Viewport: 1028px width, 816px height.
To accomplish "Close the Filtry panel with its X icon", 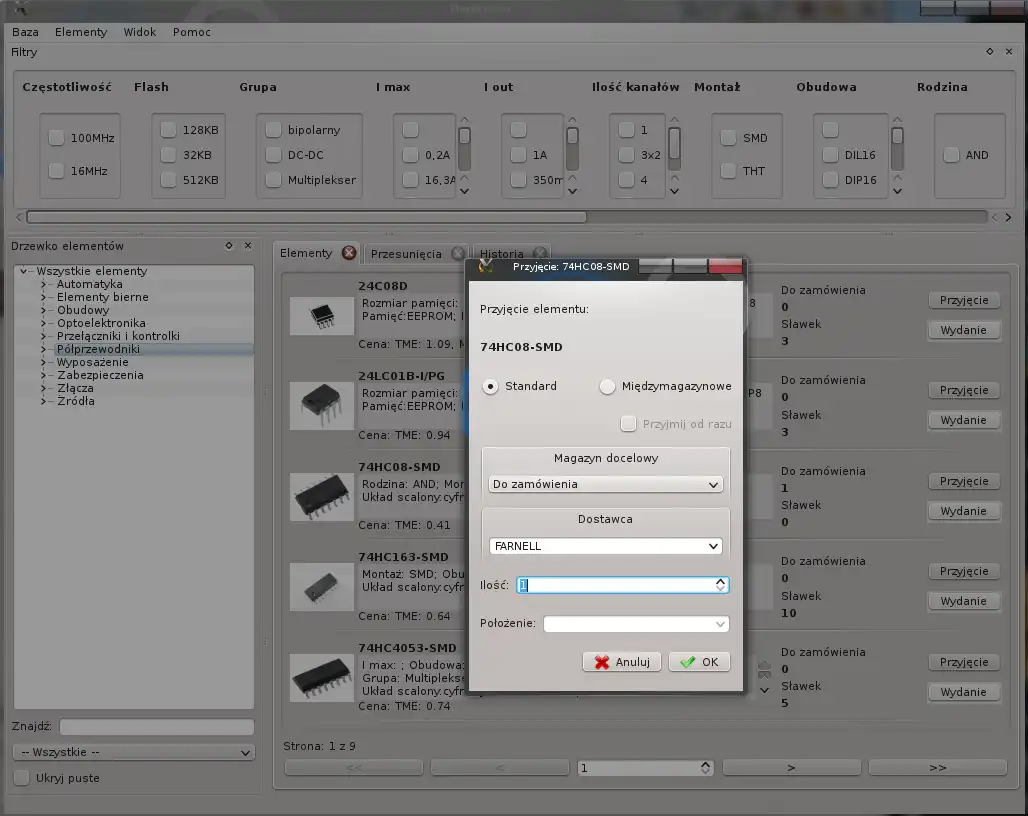I will click(x=1010, y=51).
